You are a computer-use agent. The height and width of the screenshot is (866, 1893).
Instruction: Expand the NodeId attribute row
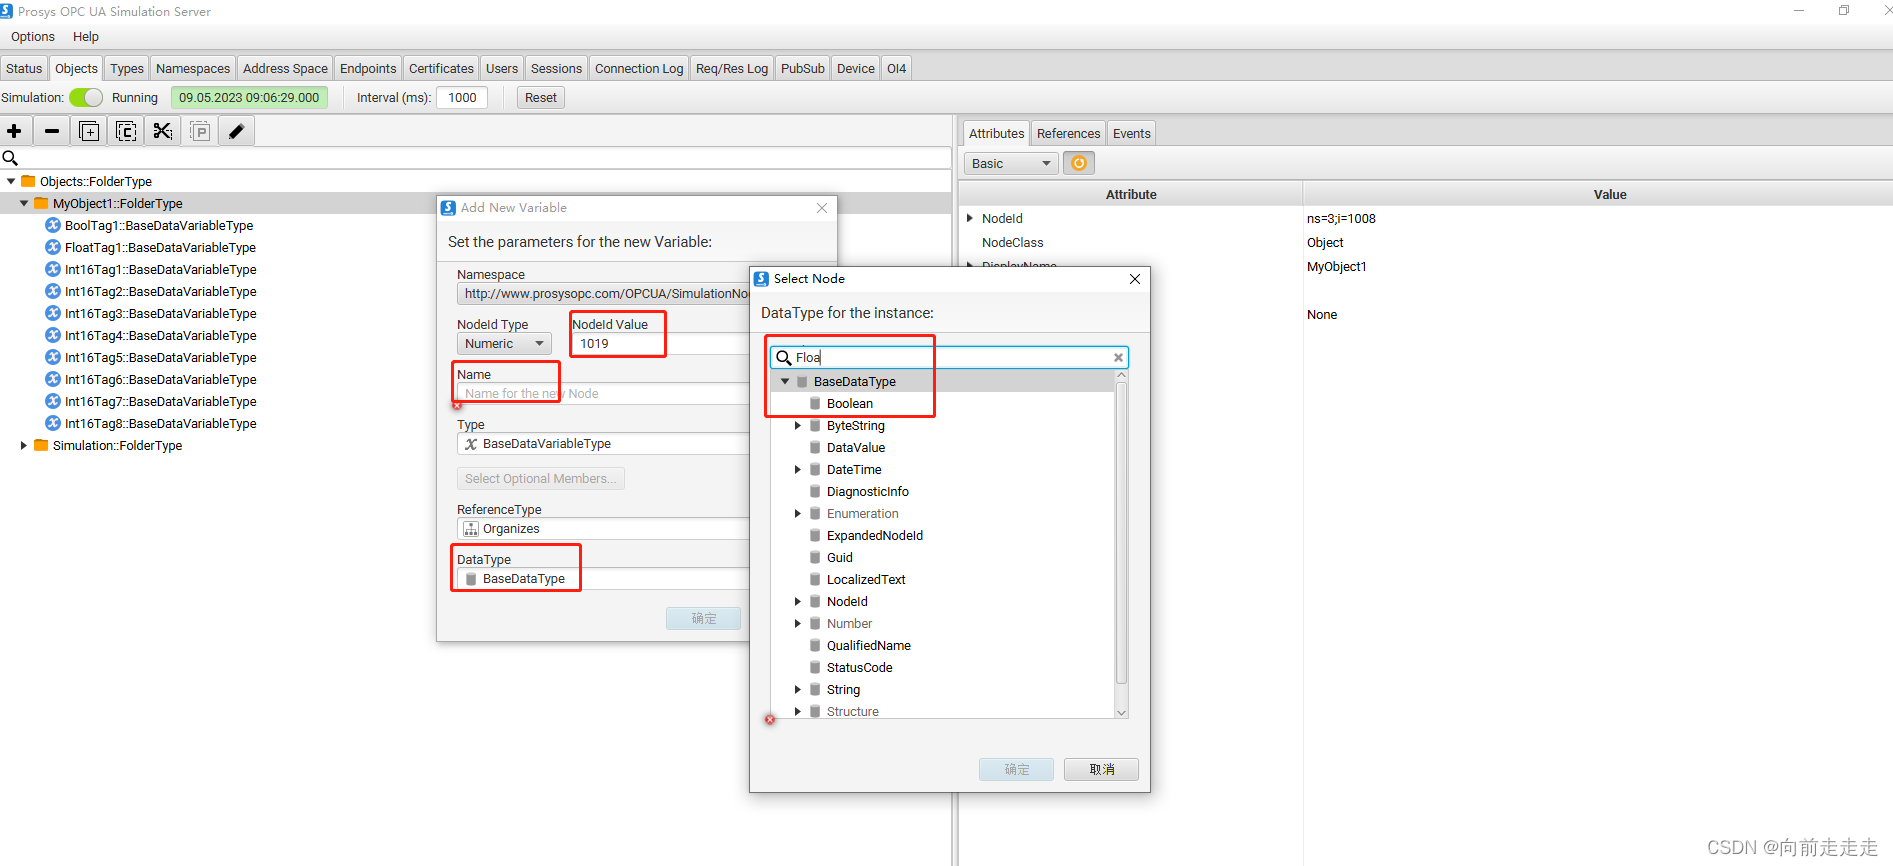pyautogui.click(x=970, y=218)
